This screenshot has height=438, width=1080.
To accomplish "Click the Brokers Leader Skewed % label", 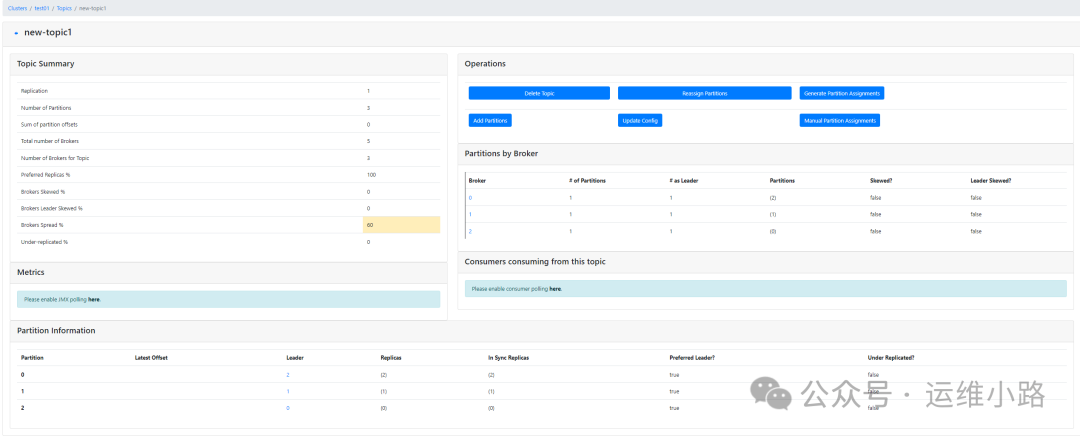I will tap(52, 208).
